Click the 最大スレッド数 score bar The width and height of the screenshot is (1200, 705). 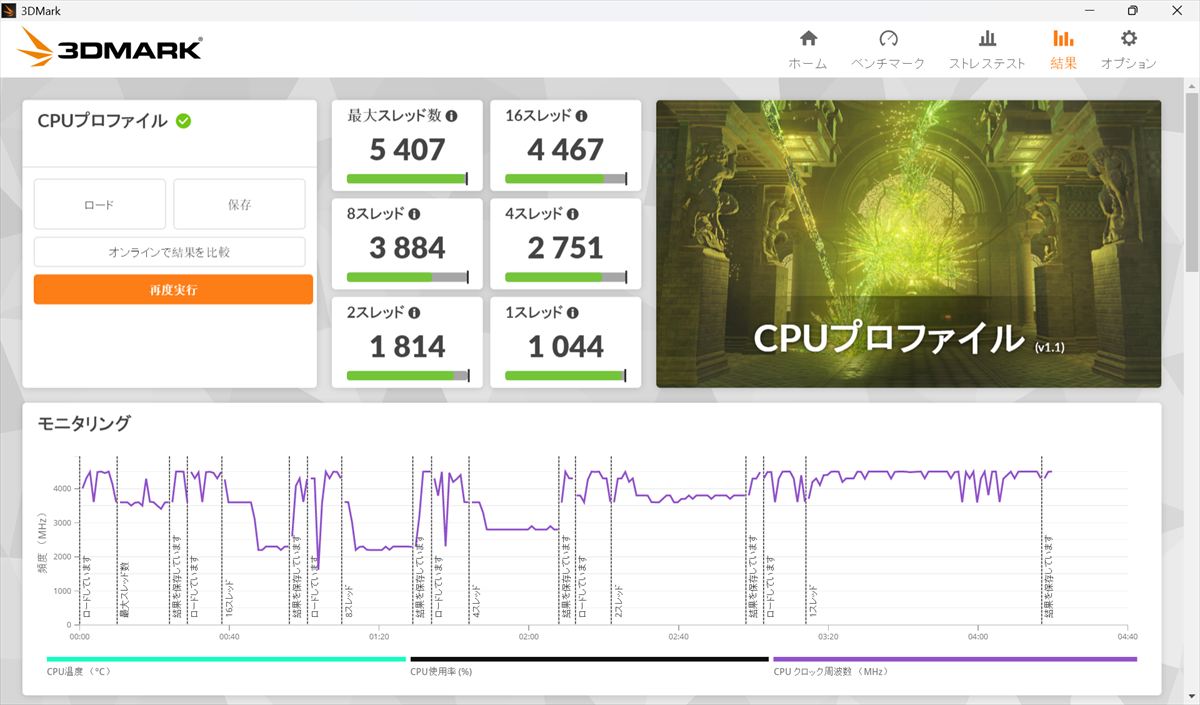407,179
